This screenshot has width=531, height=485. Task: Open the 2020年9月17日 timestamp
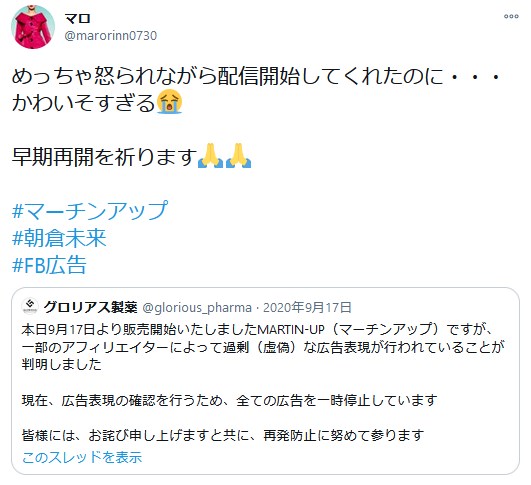click(307, 308)
